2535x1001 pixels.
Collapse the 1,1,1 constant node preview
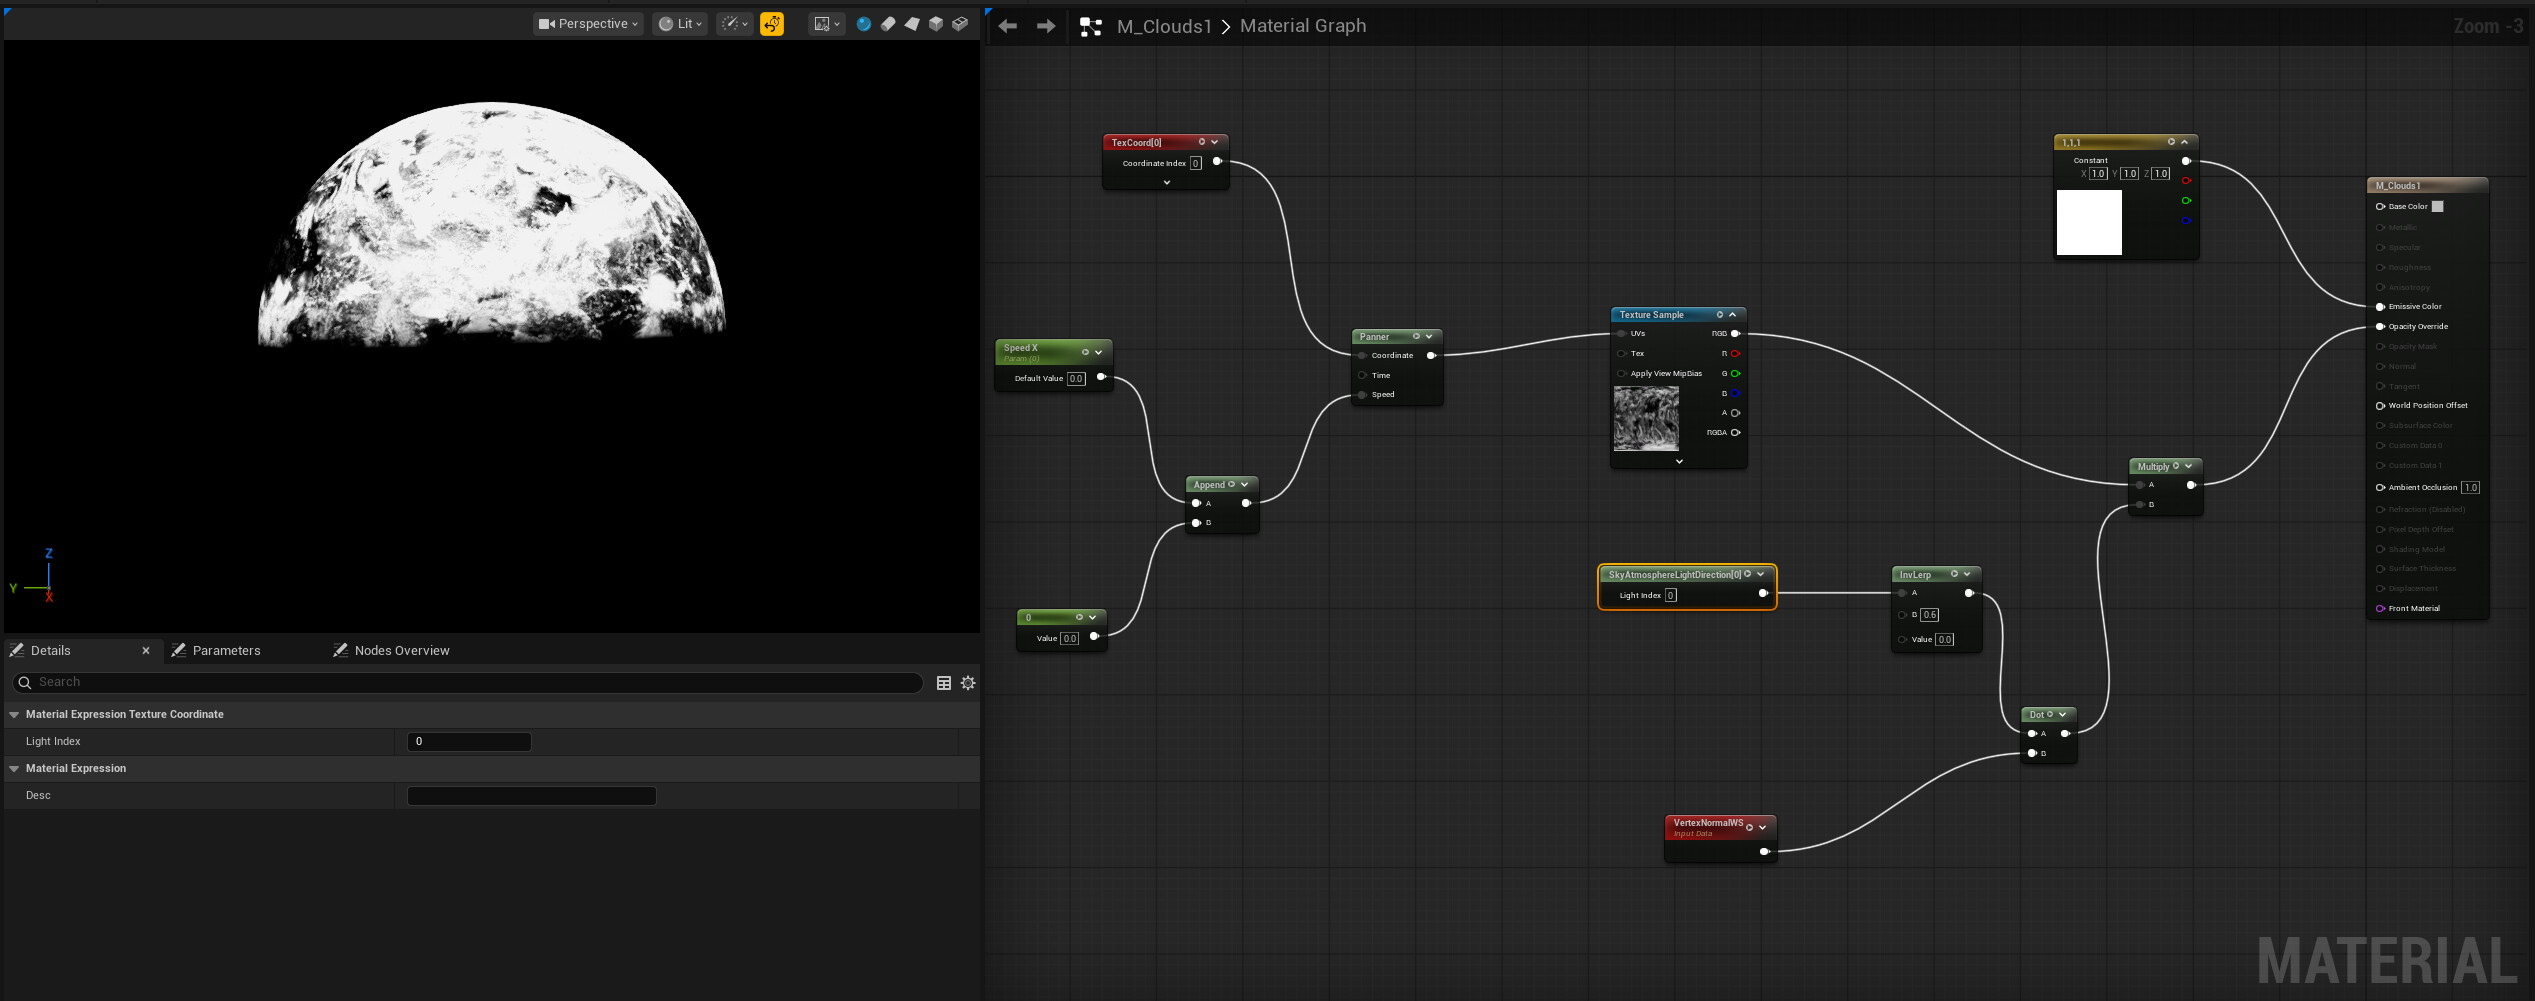2184,142
